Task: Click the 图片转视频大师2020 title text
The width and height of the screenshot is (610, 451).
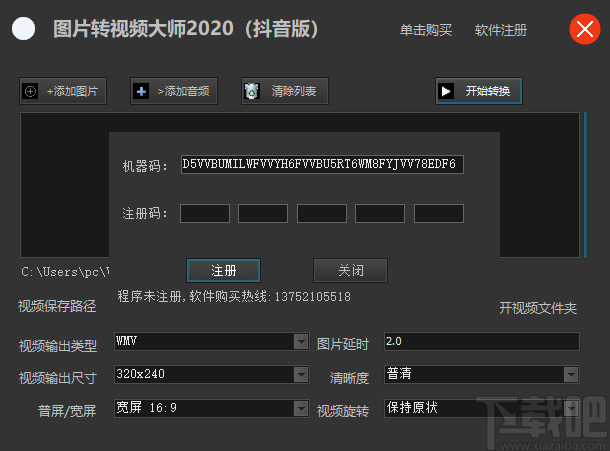Action: tap(186, 29)
